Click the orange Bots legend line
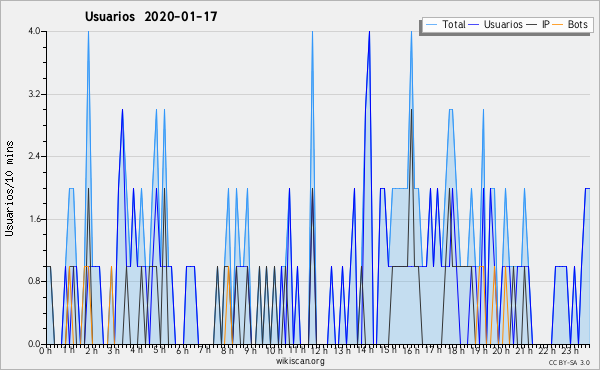 click(x=558, y=25)
